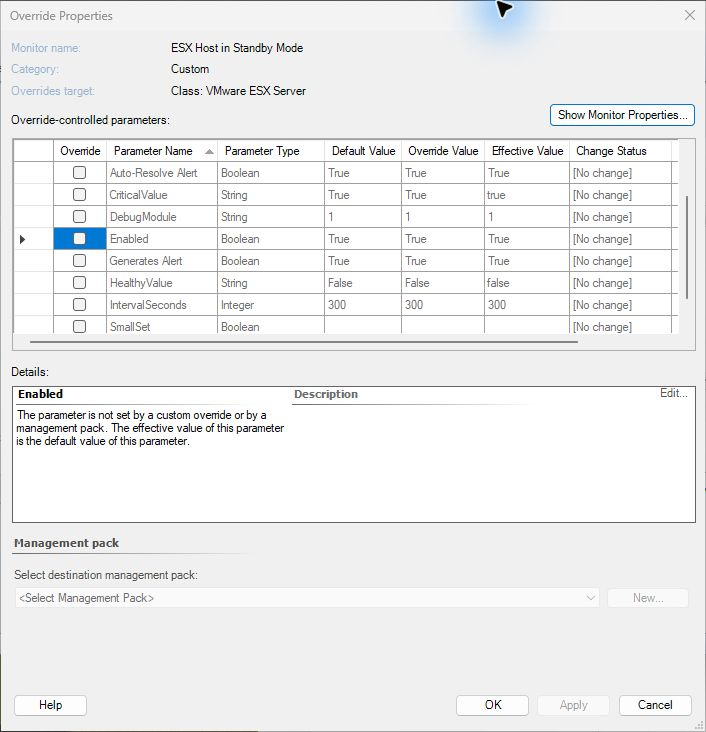Click the Edit link in Details
706x732 pixels.
673,393
